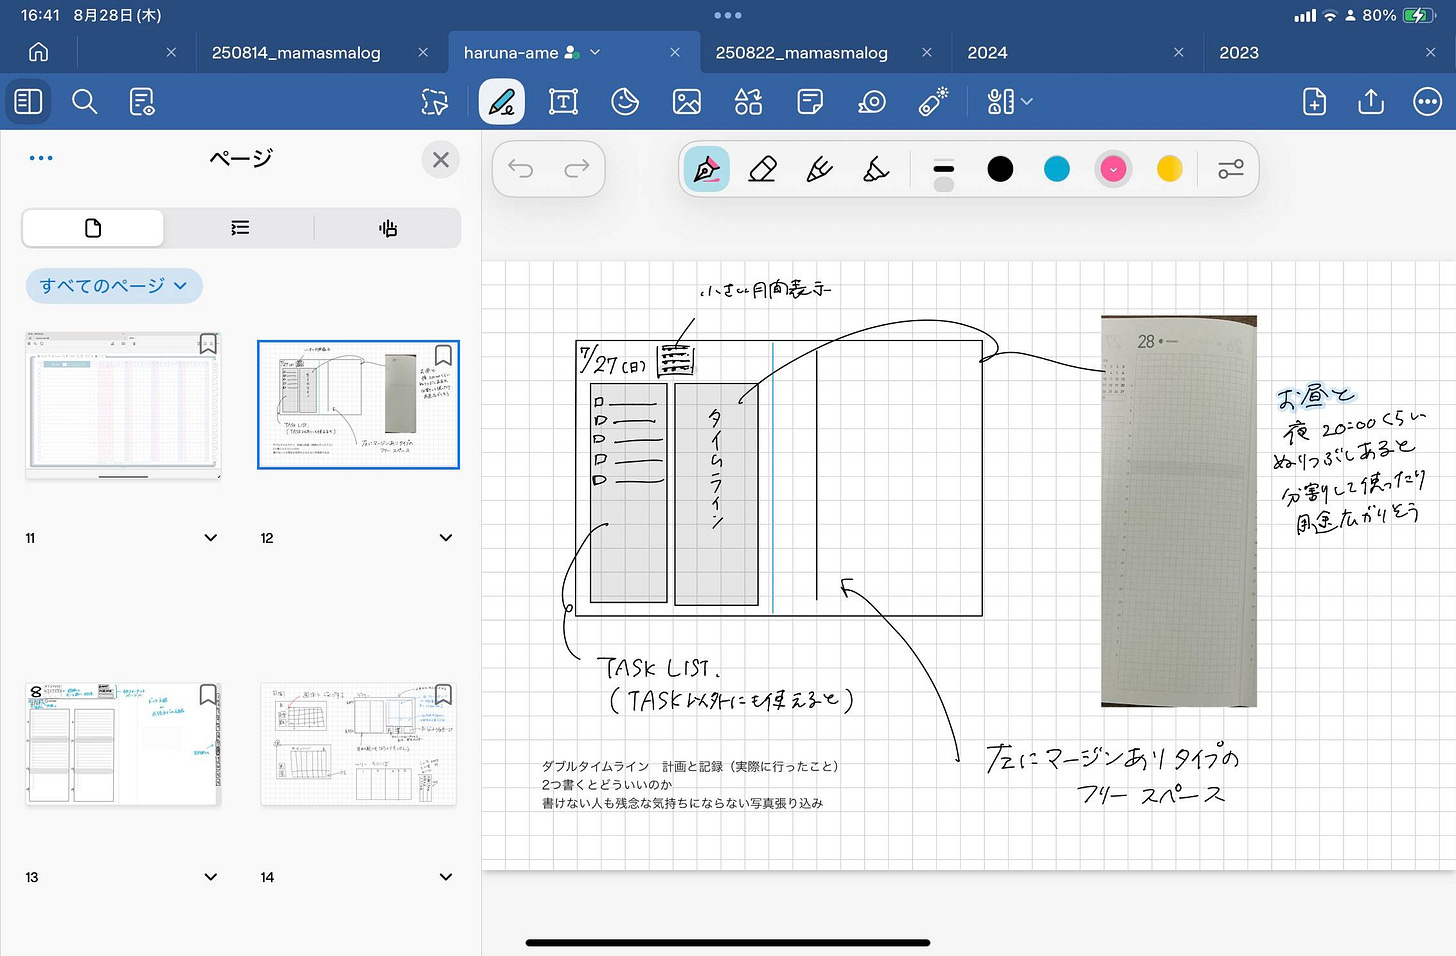
Task: Open the Sticky note tool
Action: pos(810,102)
